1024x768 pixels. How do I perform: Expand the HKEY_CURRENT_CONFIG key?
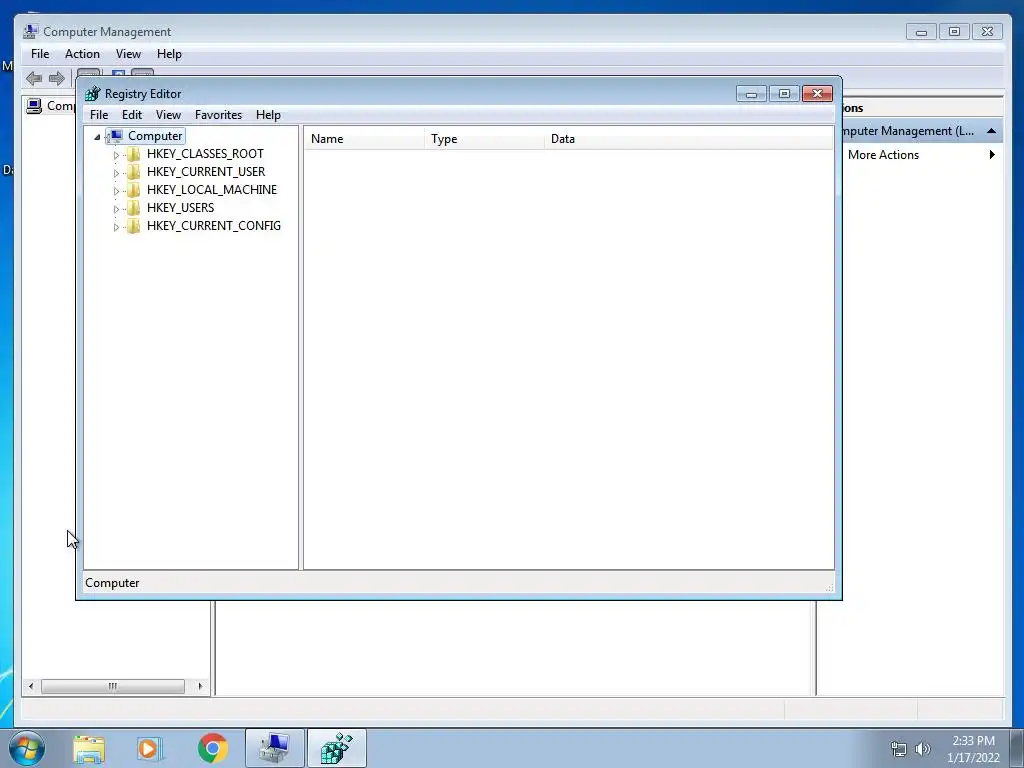click(x=116, y=227)
